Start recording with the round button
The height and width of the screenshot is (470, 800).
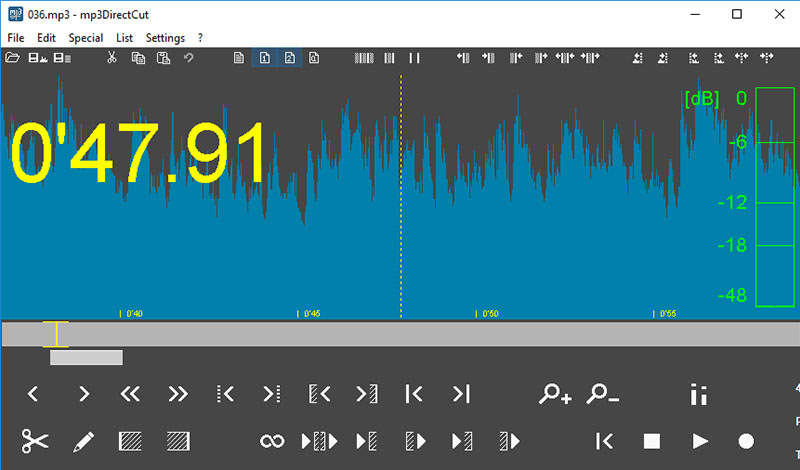(746, 441)
